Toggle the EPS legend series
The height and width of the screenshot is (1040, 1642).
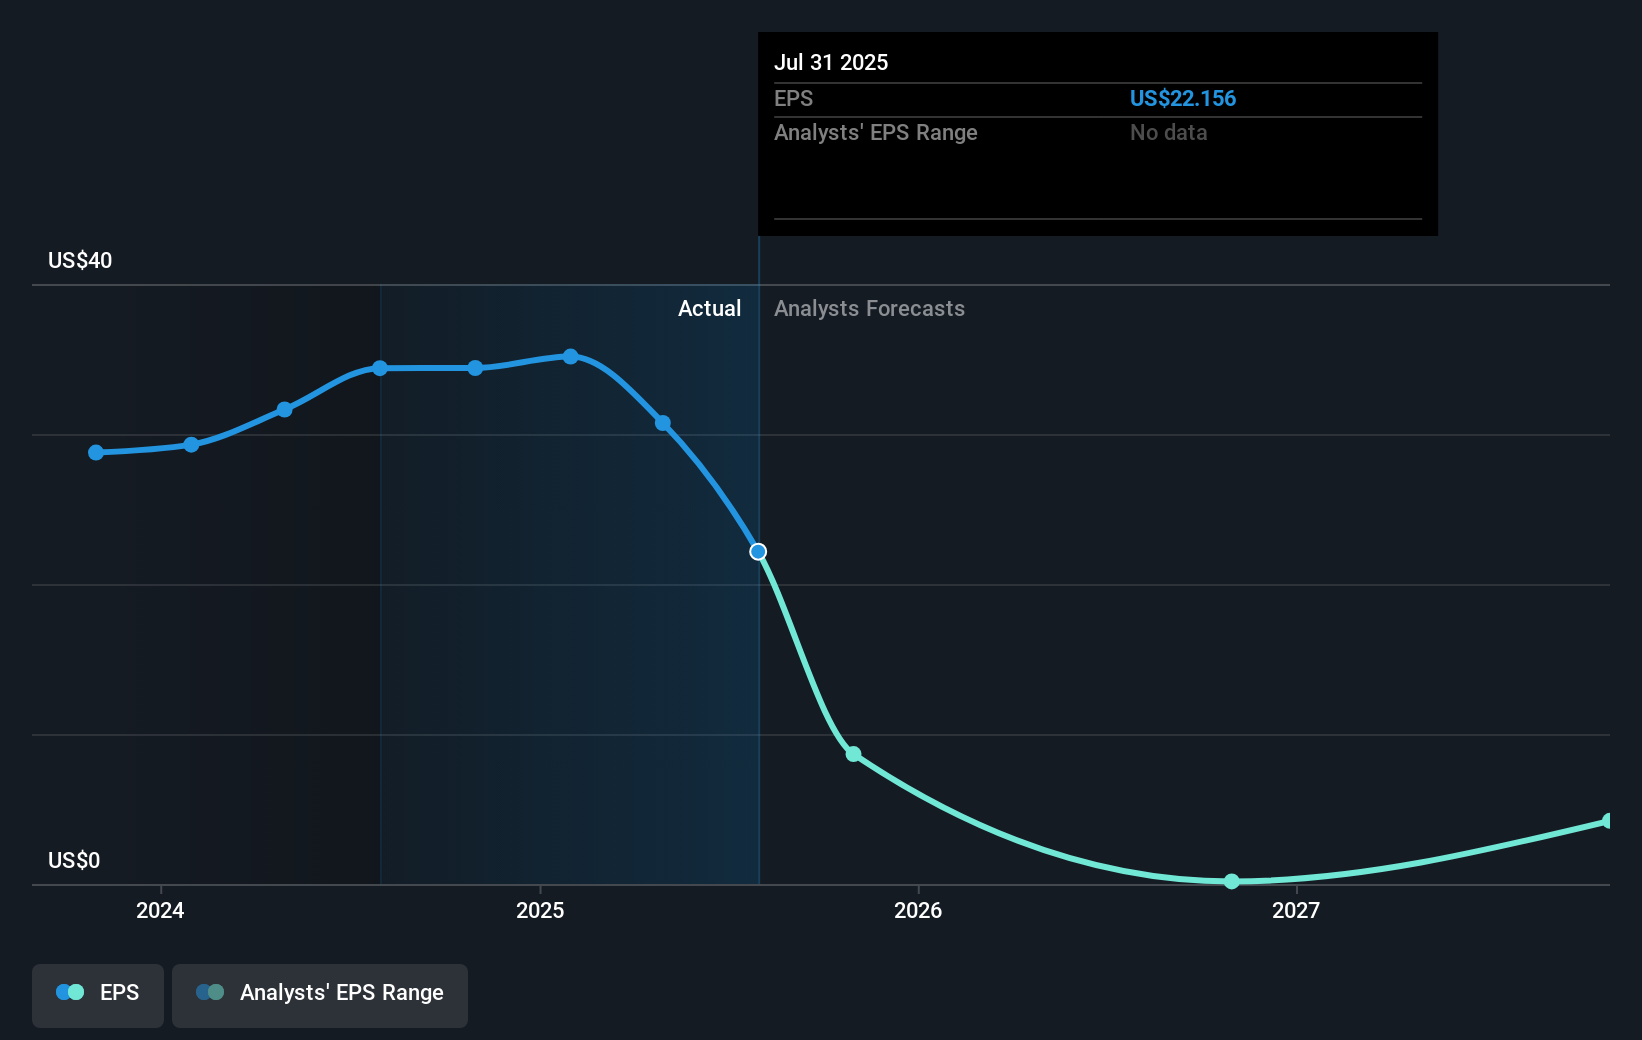pos(98,995)
